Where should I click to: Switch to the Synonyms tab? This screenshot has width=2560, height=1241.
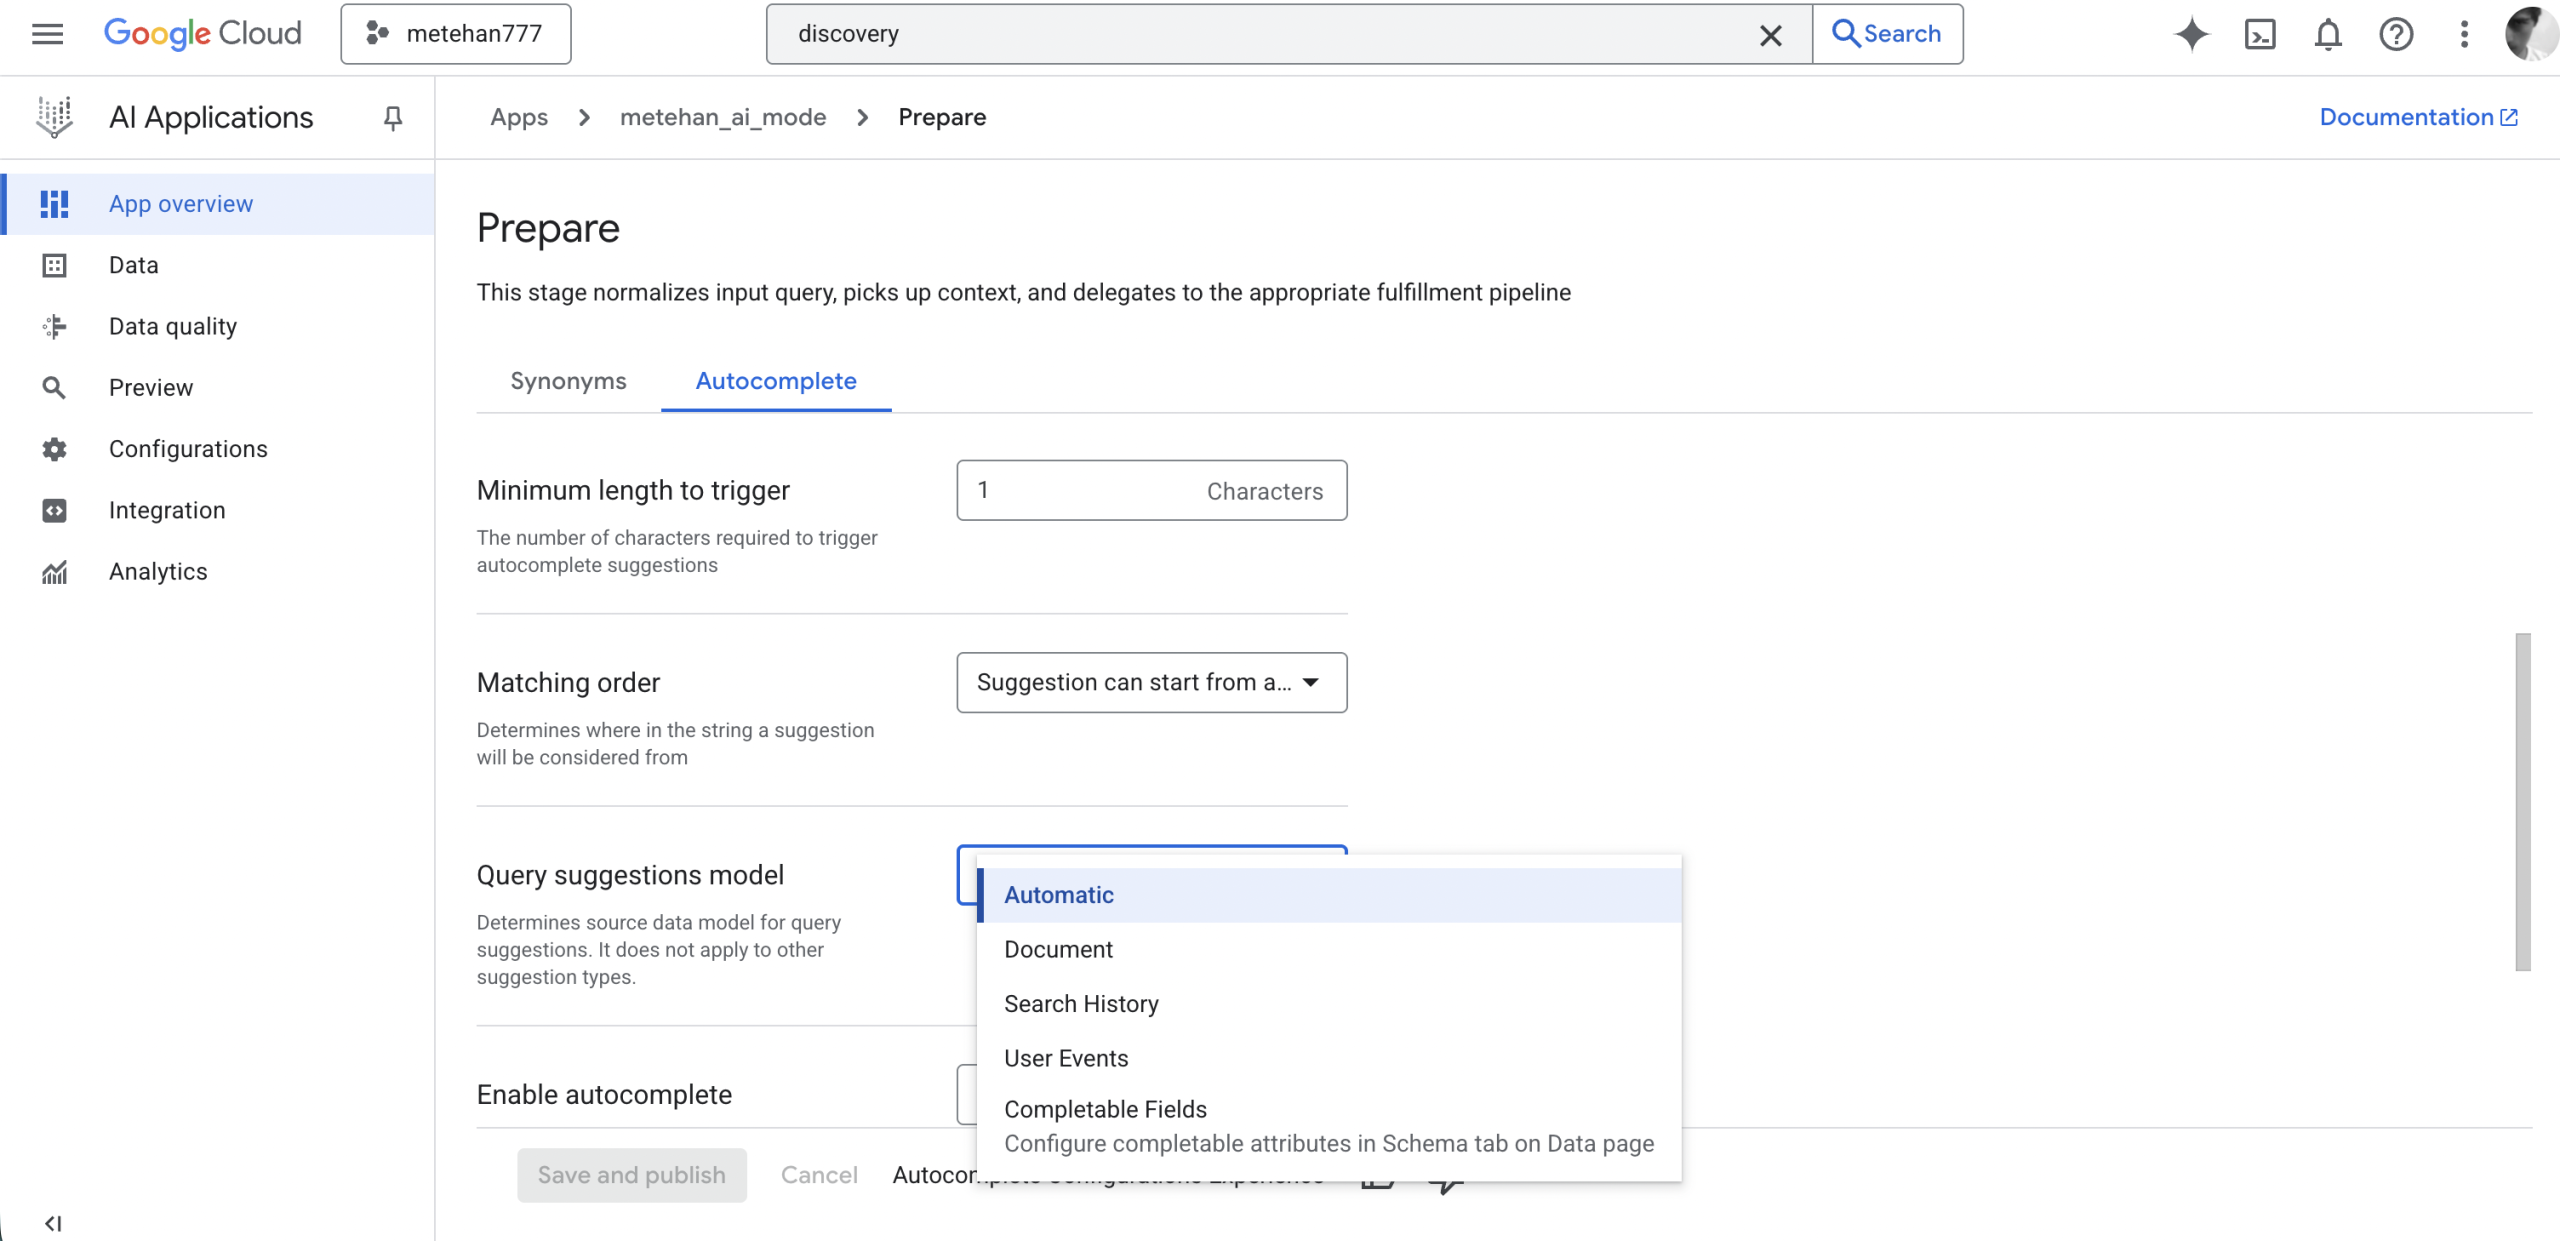(x=568, y=381)
